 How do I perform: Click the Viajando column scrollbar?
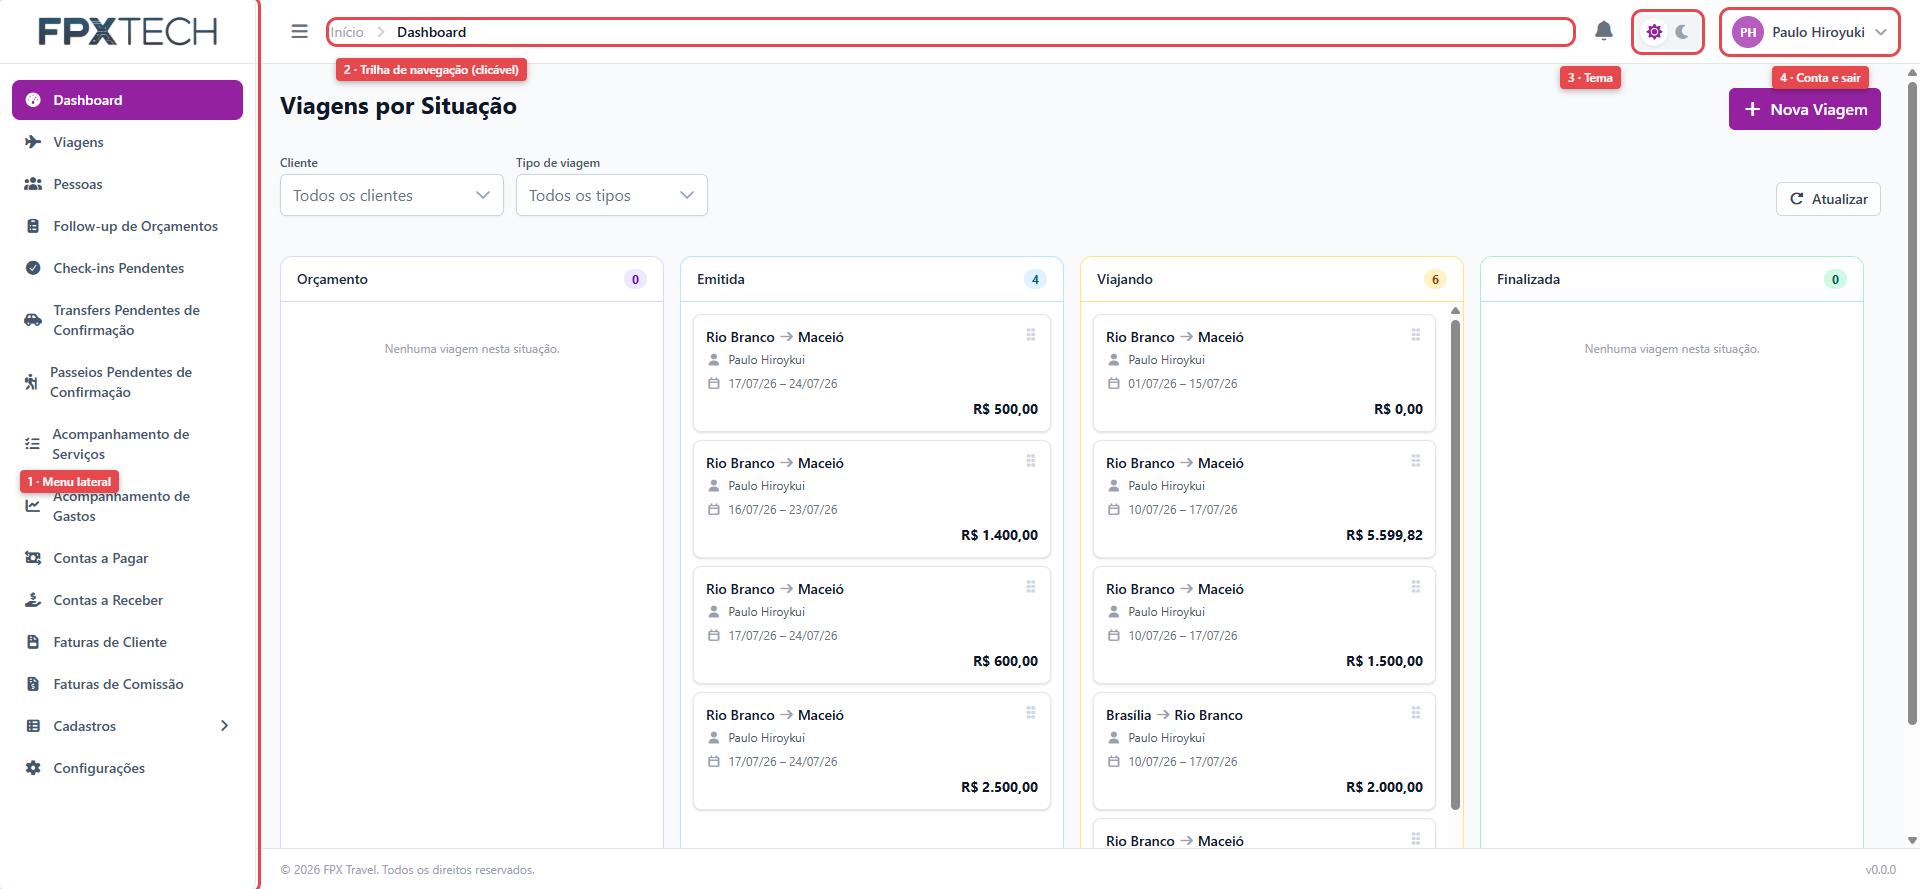tap(1455, 564)
